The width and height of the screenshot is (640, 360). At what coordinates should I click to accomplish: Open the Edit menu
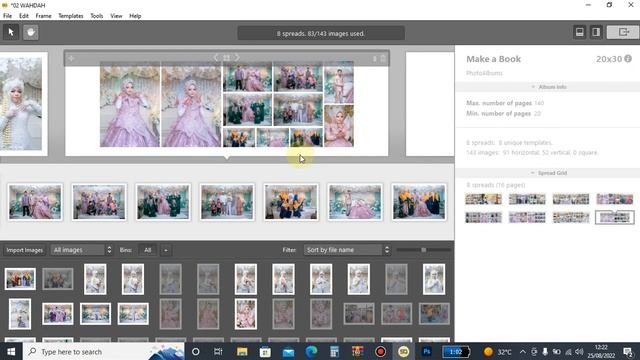point(24,16)
